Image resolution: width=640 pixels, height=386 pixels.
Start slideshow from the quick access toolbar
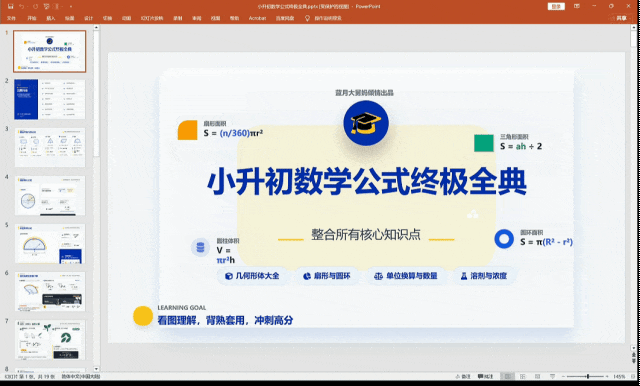(47, 7)
